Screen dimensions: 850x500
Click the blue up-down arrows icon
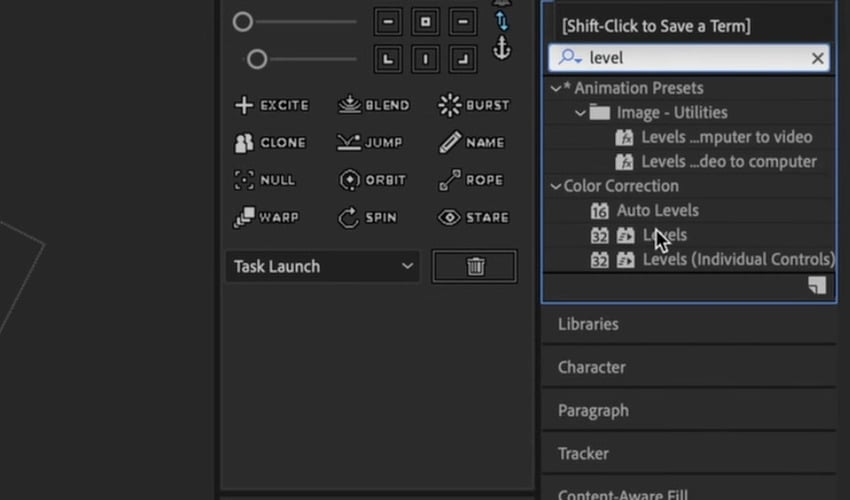click(x=502, y=21)
